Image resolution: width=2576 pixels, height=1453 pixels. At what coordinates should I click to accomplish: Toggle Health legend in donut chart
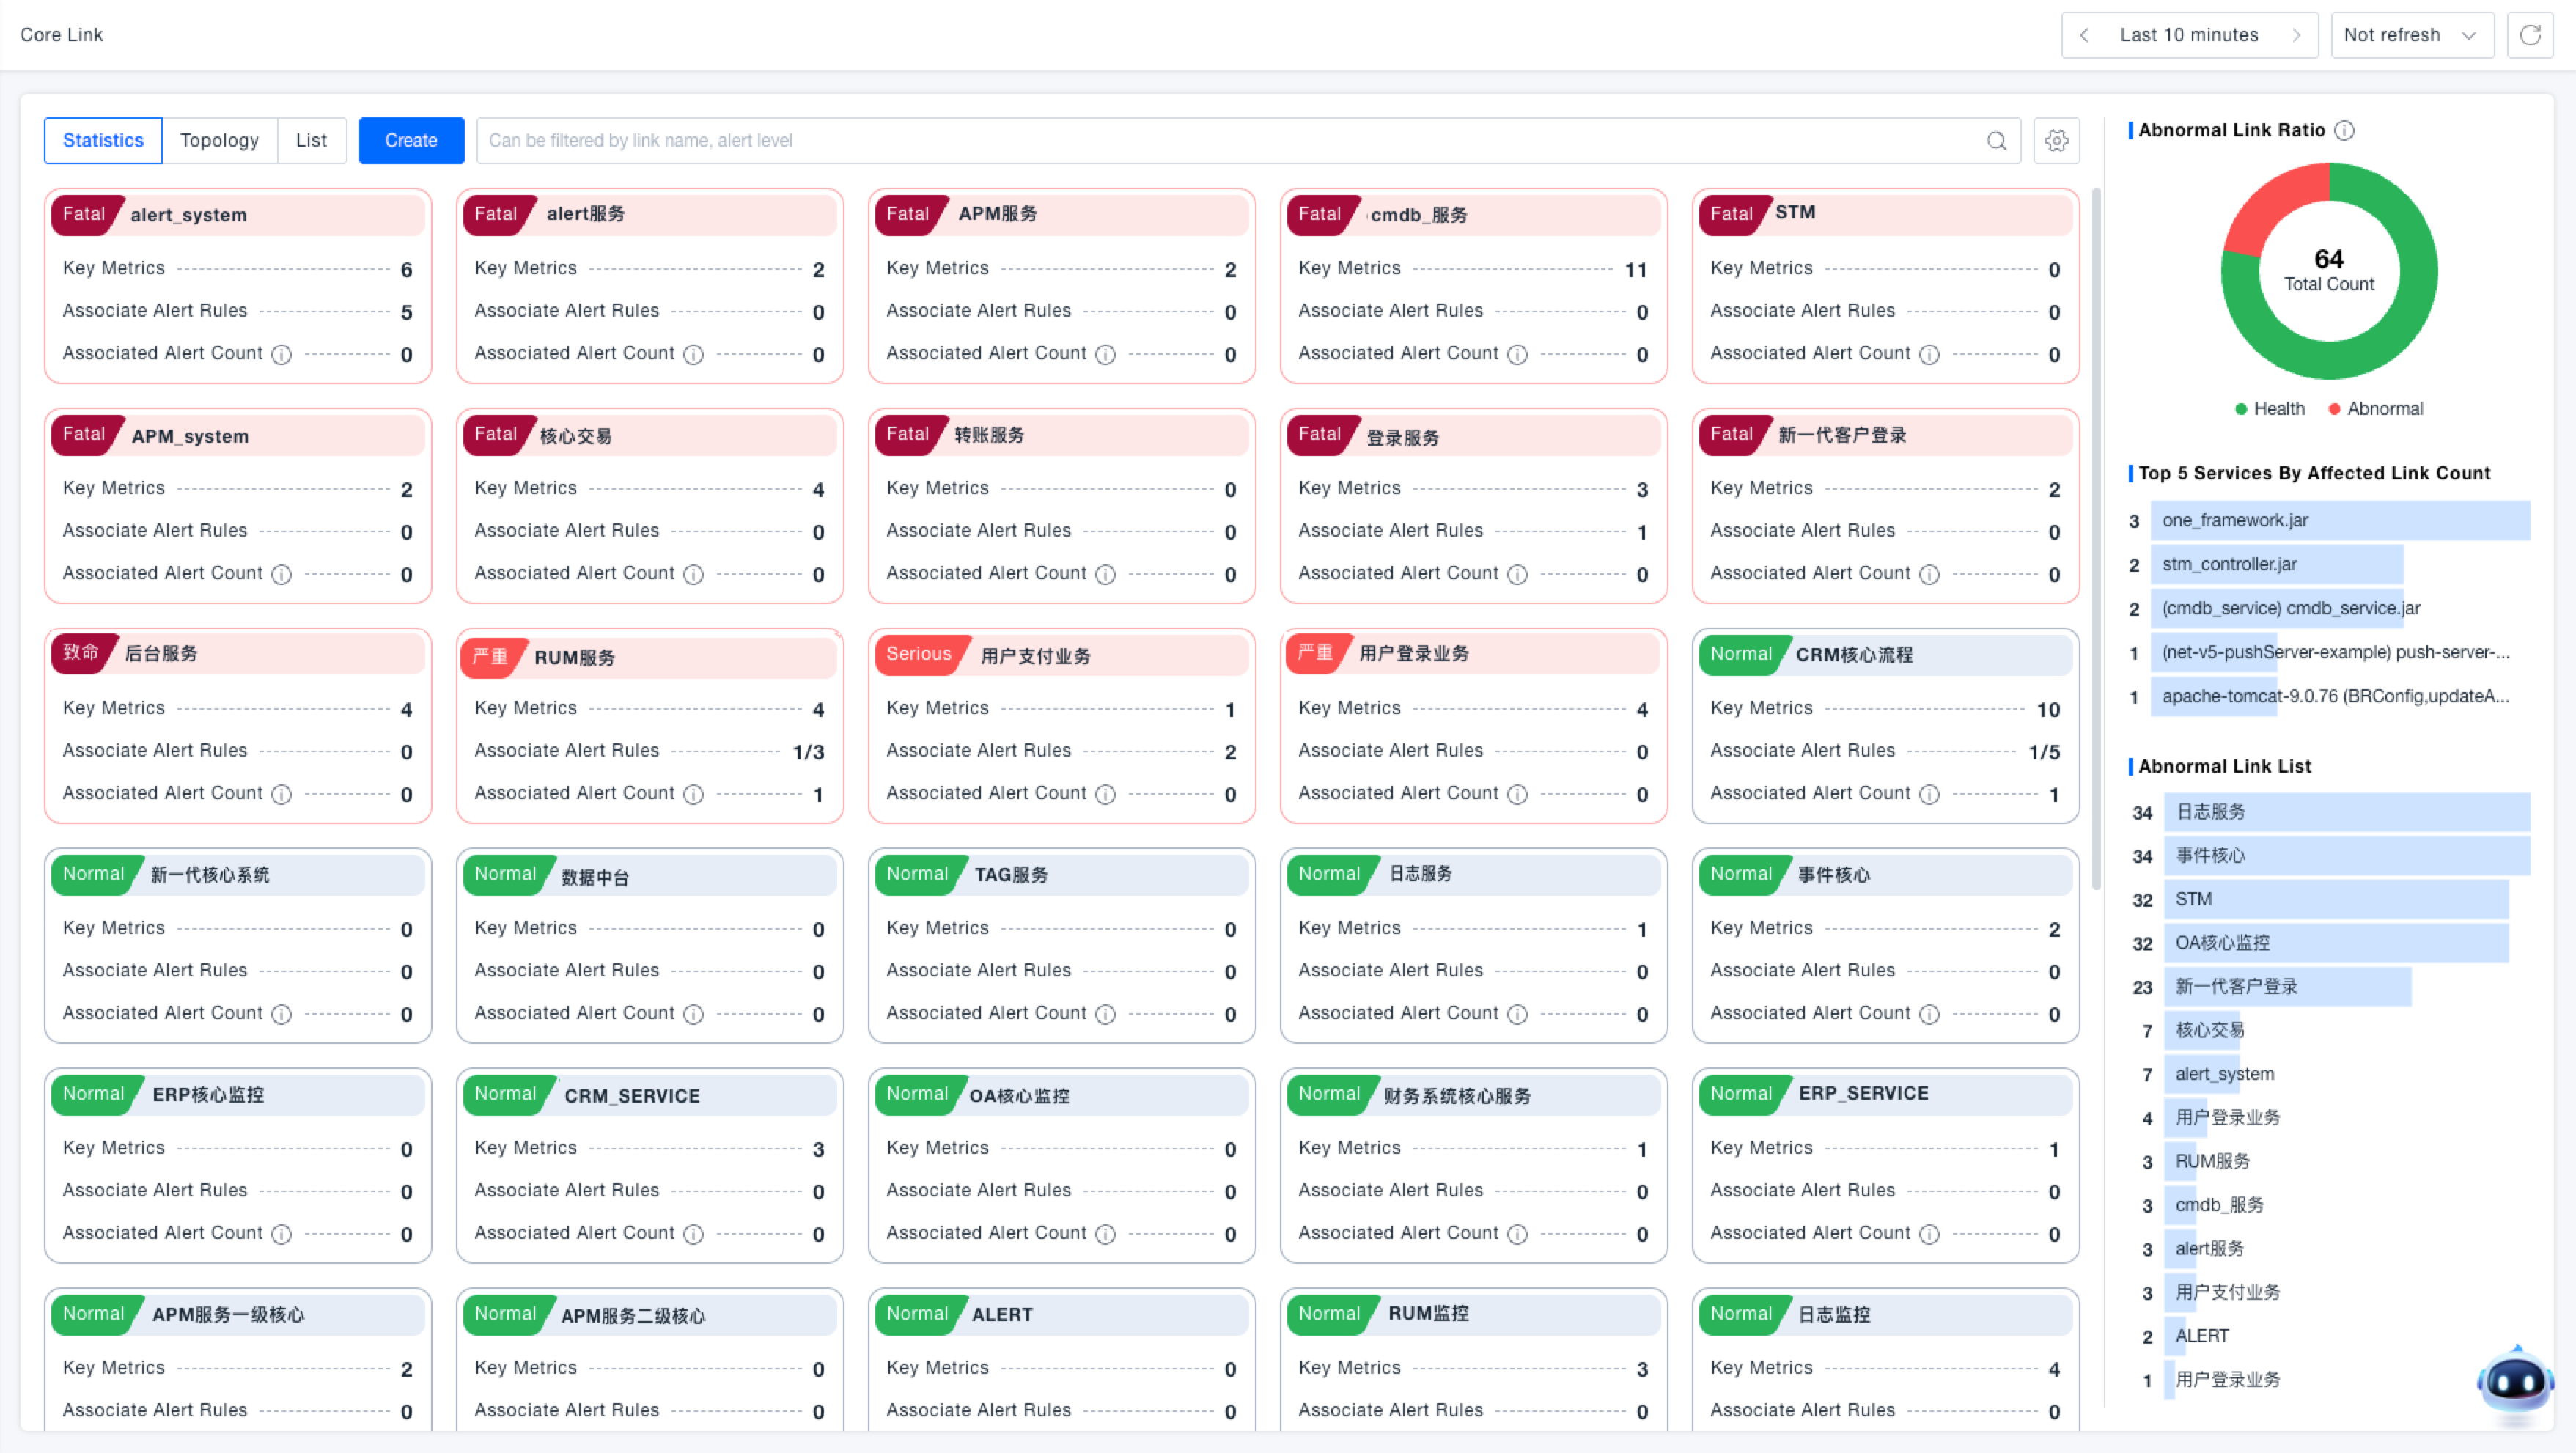tap(2269, 408)
